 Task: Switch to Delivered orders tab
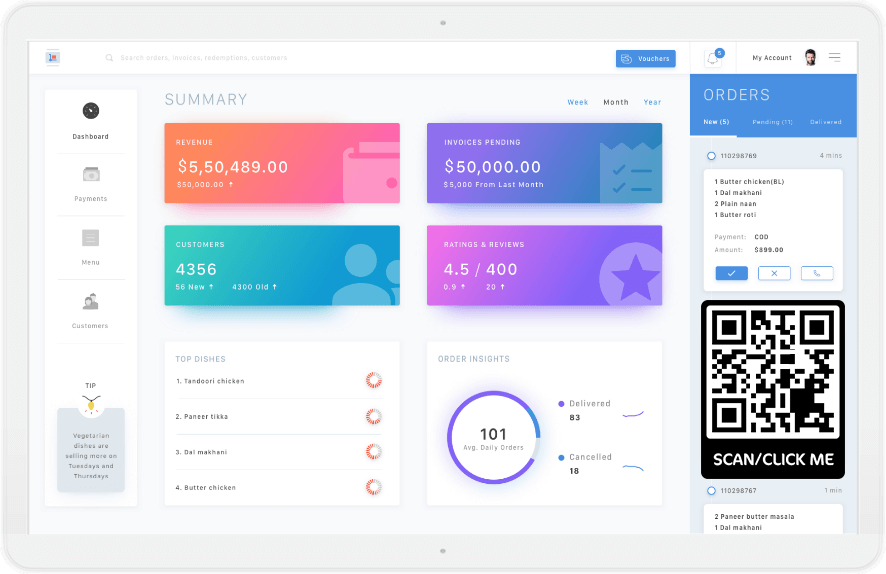[x=826, y=122]
